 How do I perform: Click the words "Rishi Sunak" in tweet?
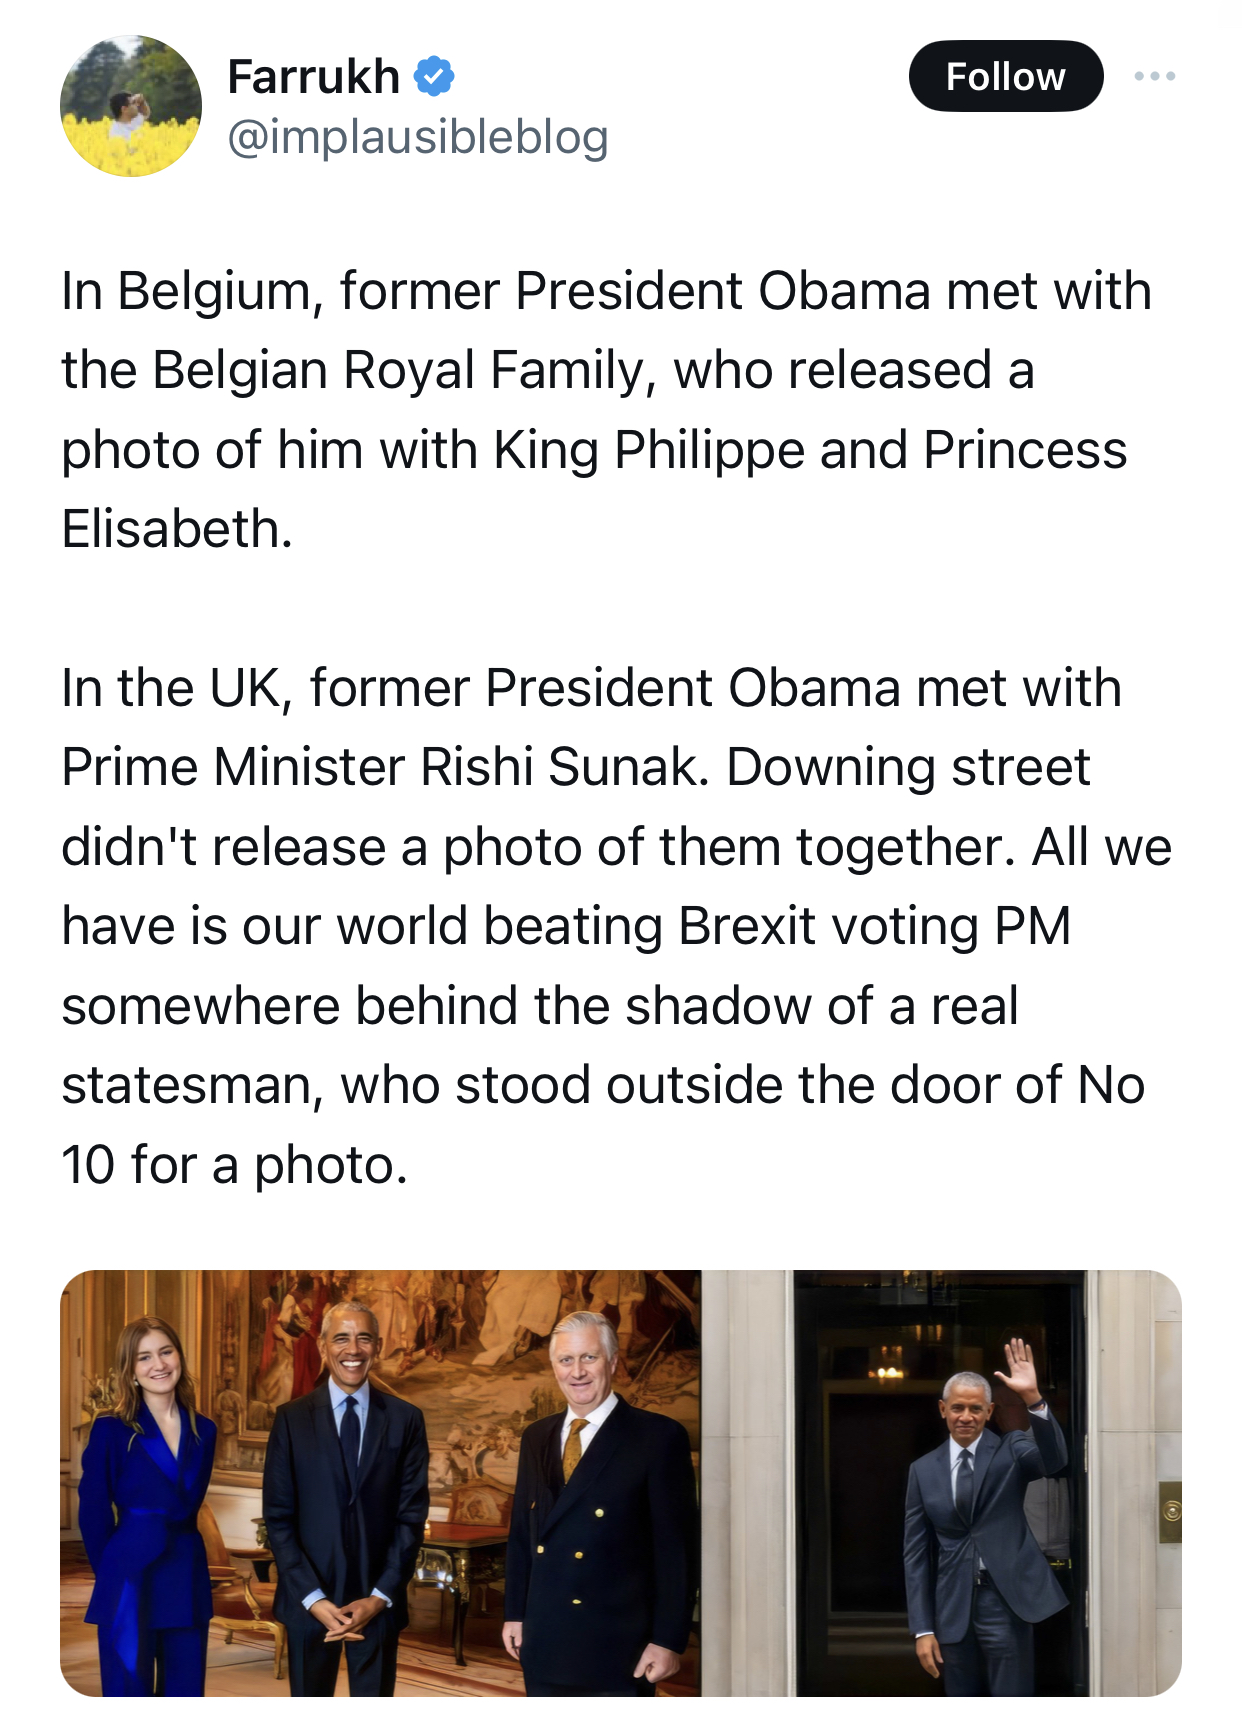click(563, 767)
